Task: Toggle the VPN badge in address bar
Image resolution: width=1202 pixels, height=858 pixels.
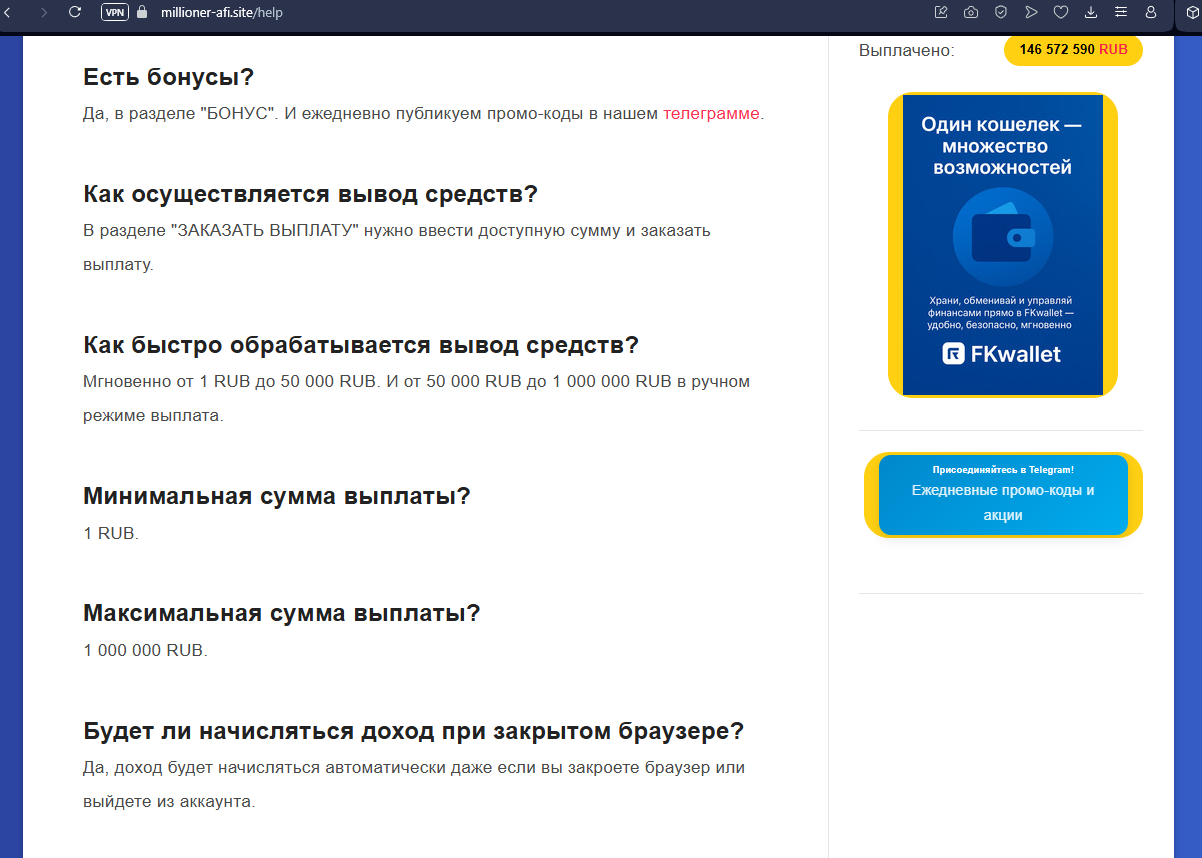Action: coord(114,12)
